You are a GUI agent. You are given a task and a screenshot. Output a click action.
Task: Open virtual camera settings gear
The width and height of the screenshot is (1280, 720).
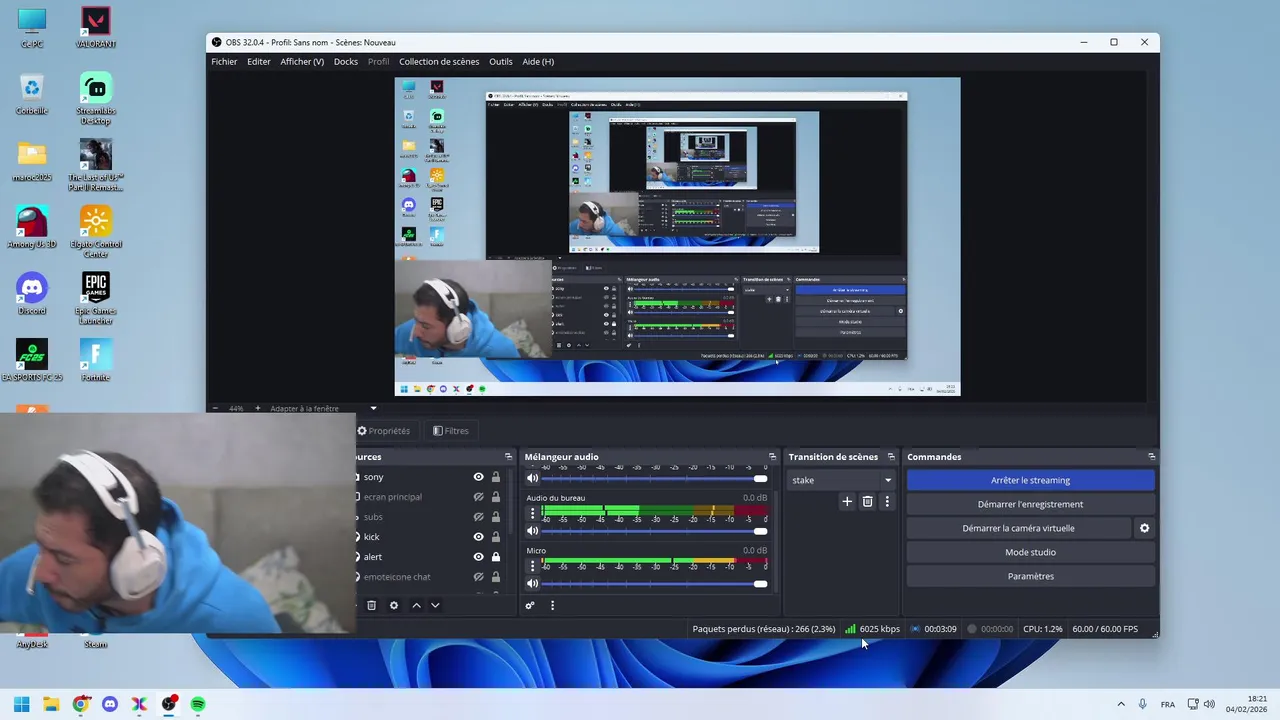pyautogui.click(x=1145, y=528)
